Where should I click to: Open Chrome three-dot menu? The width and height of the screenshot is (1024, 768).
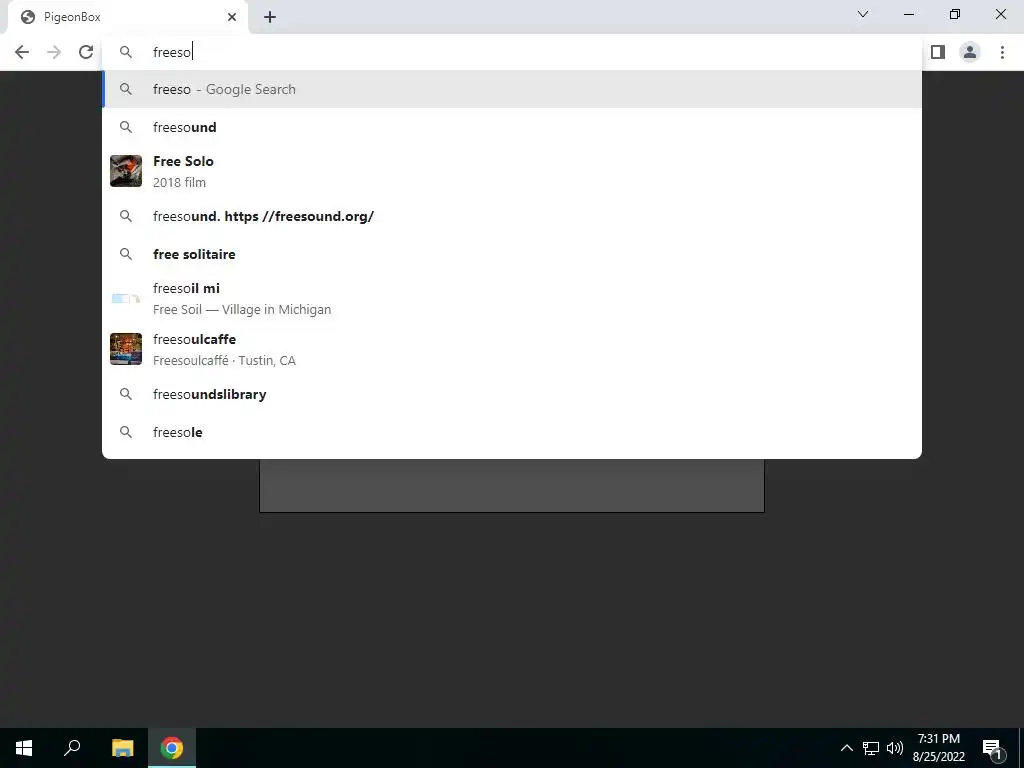coord(1002,52)
